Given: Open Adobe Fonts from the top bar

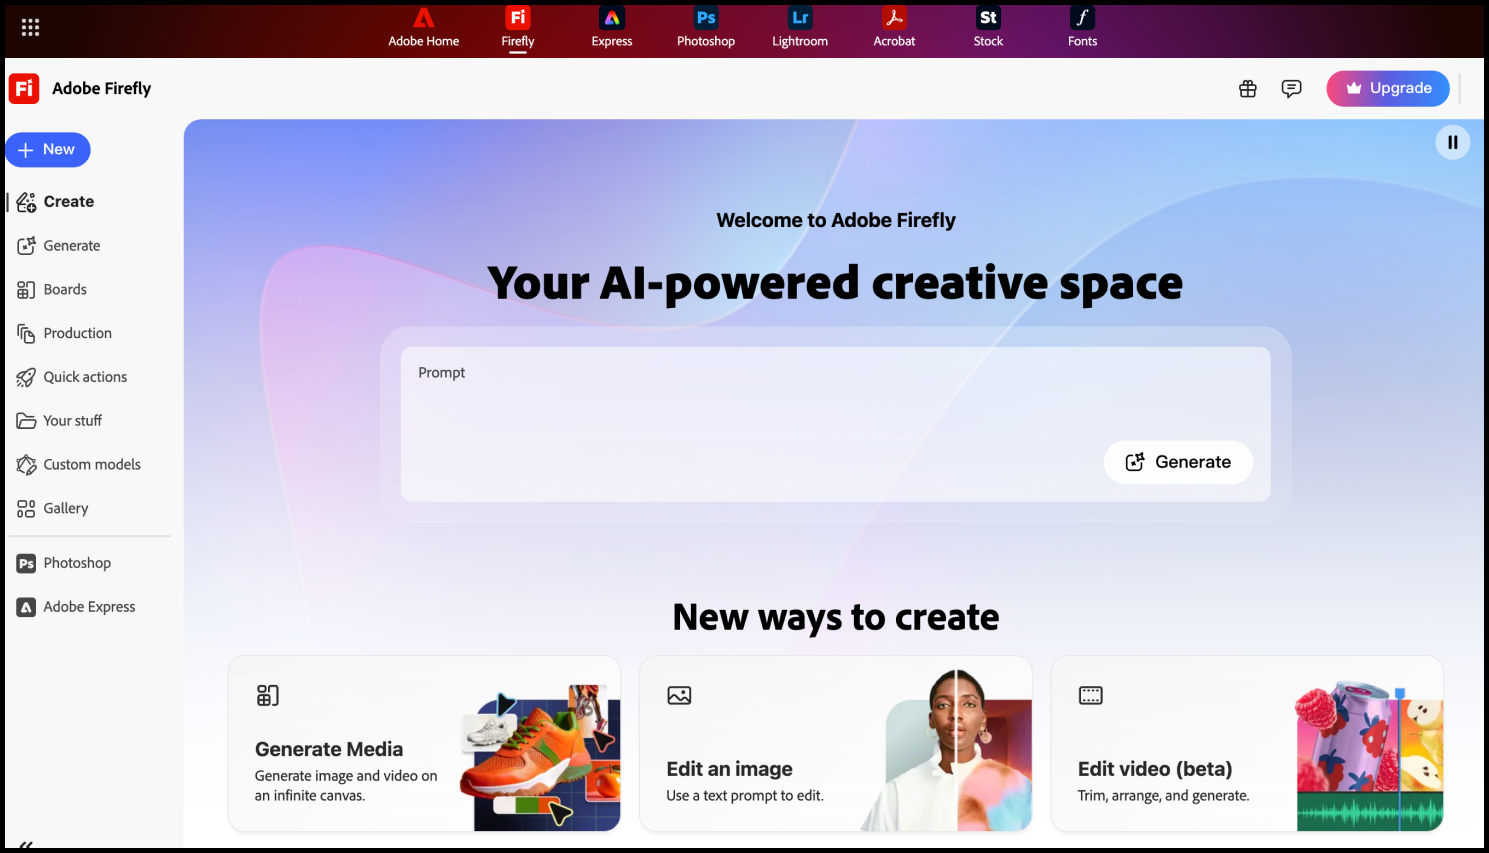Looking at the screenshot, I should coord(1082,28).
